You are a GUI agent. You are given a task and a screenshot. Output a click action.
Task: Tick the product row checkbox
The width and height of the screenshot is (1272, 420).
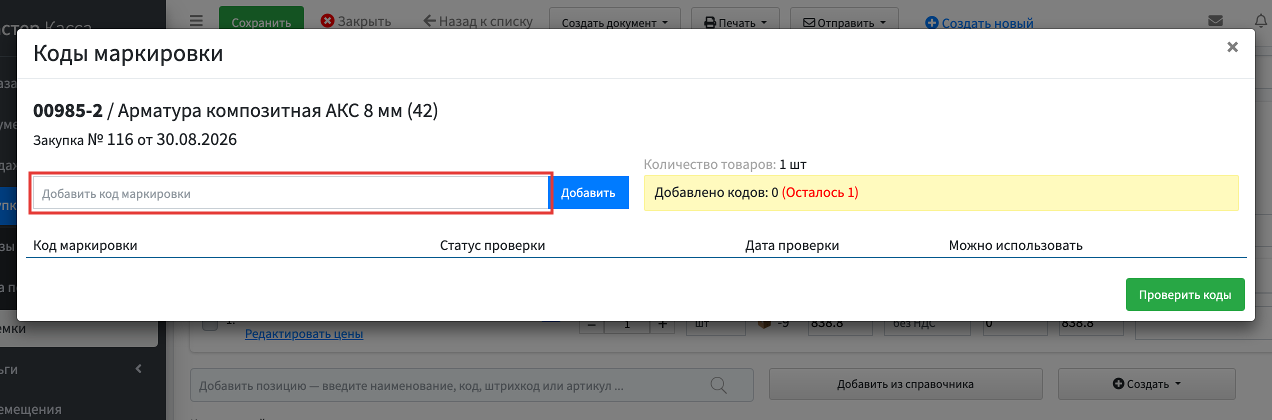[210, 325]
